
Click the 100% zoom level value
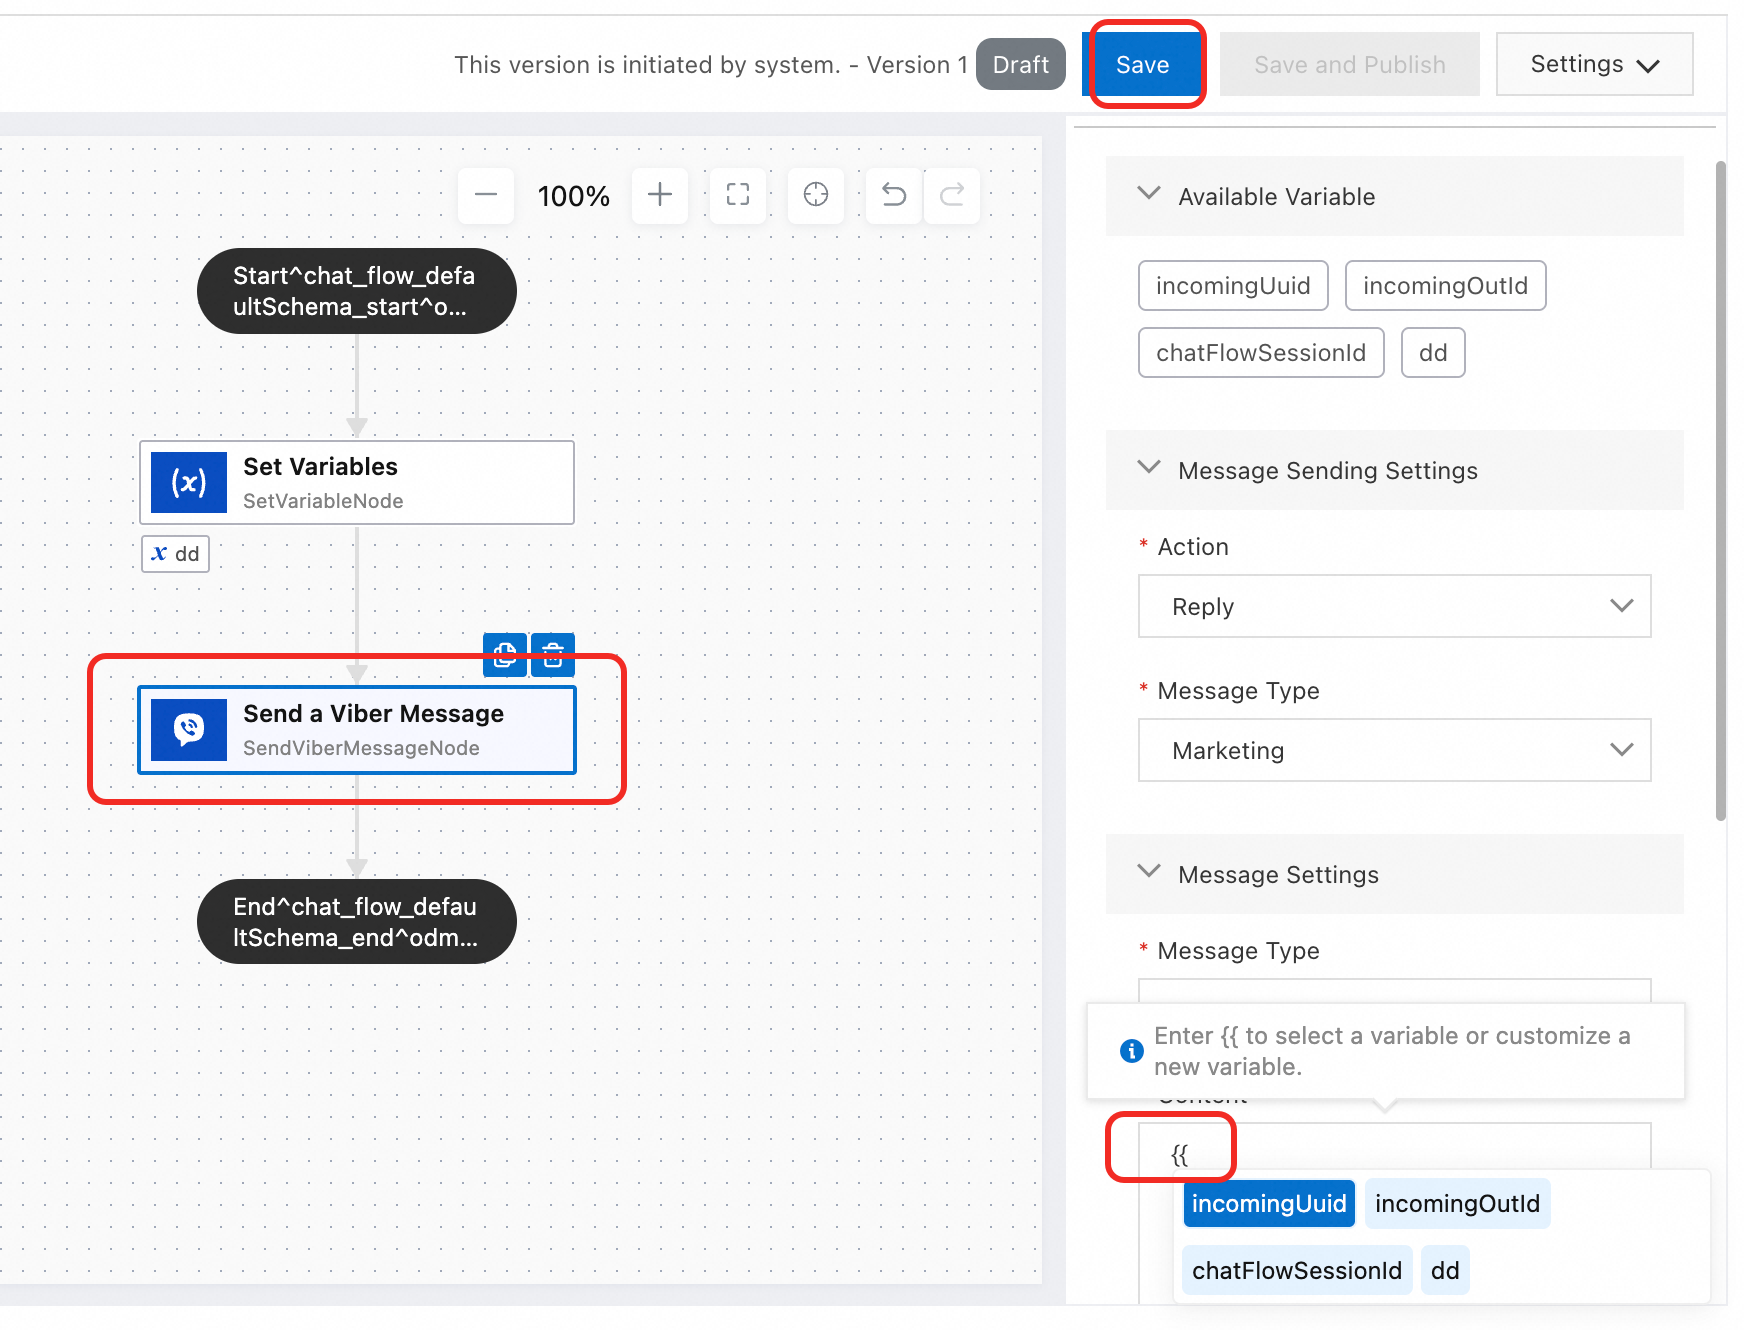click(574, 196)
